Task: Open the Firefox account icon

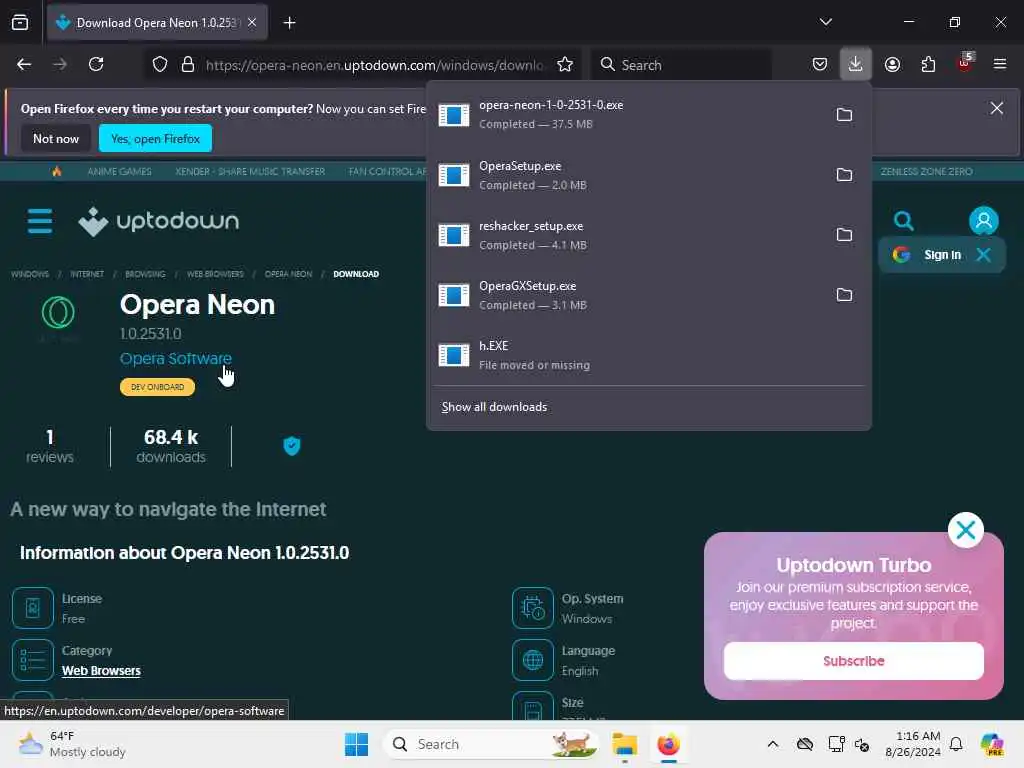Action: (x=892, y=64)
